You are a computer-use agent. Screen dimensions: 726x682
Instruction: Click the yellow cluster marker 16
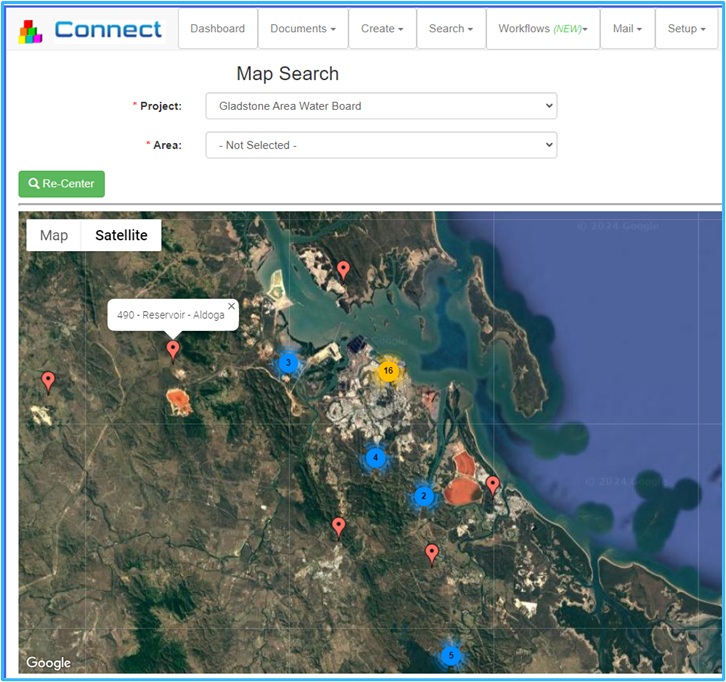388,371
